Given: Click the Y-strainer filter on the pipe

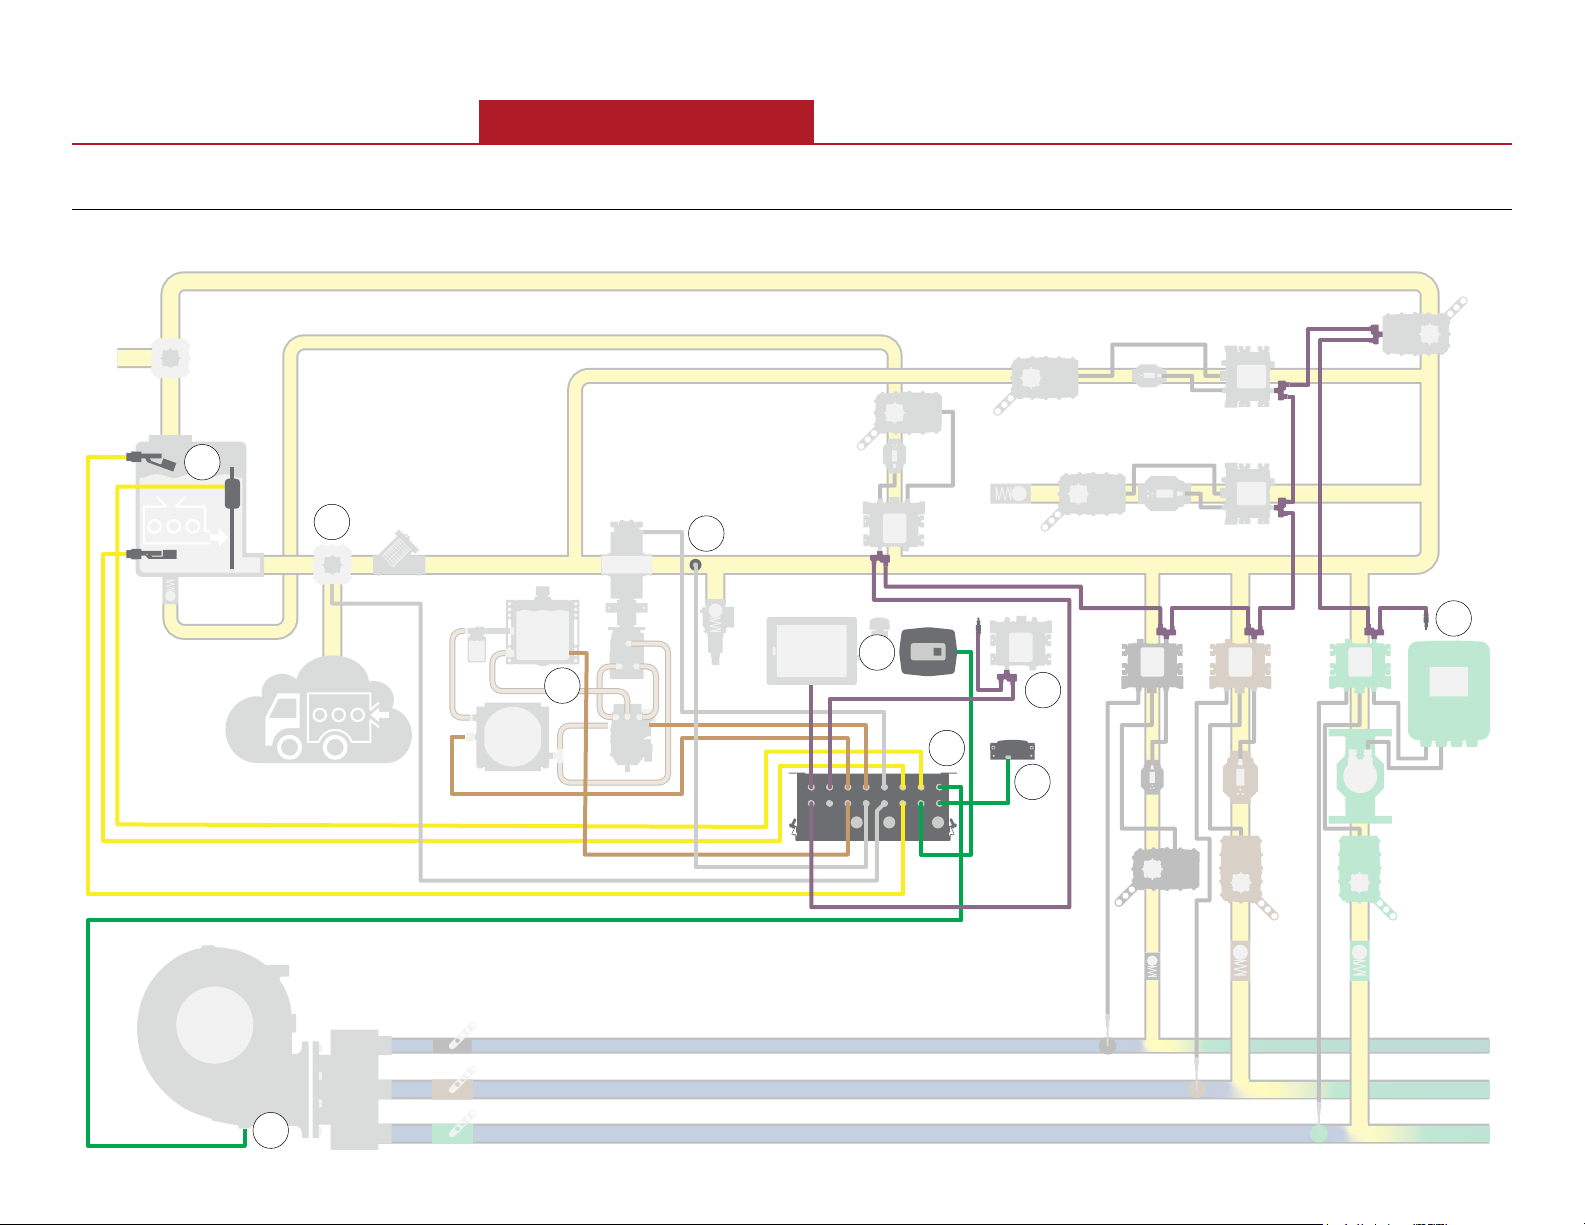Looking at the screenshot, I should click(x=399, y=556).
